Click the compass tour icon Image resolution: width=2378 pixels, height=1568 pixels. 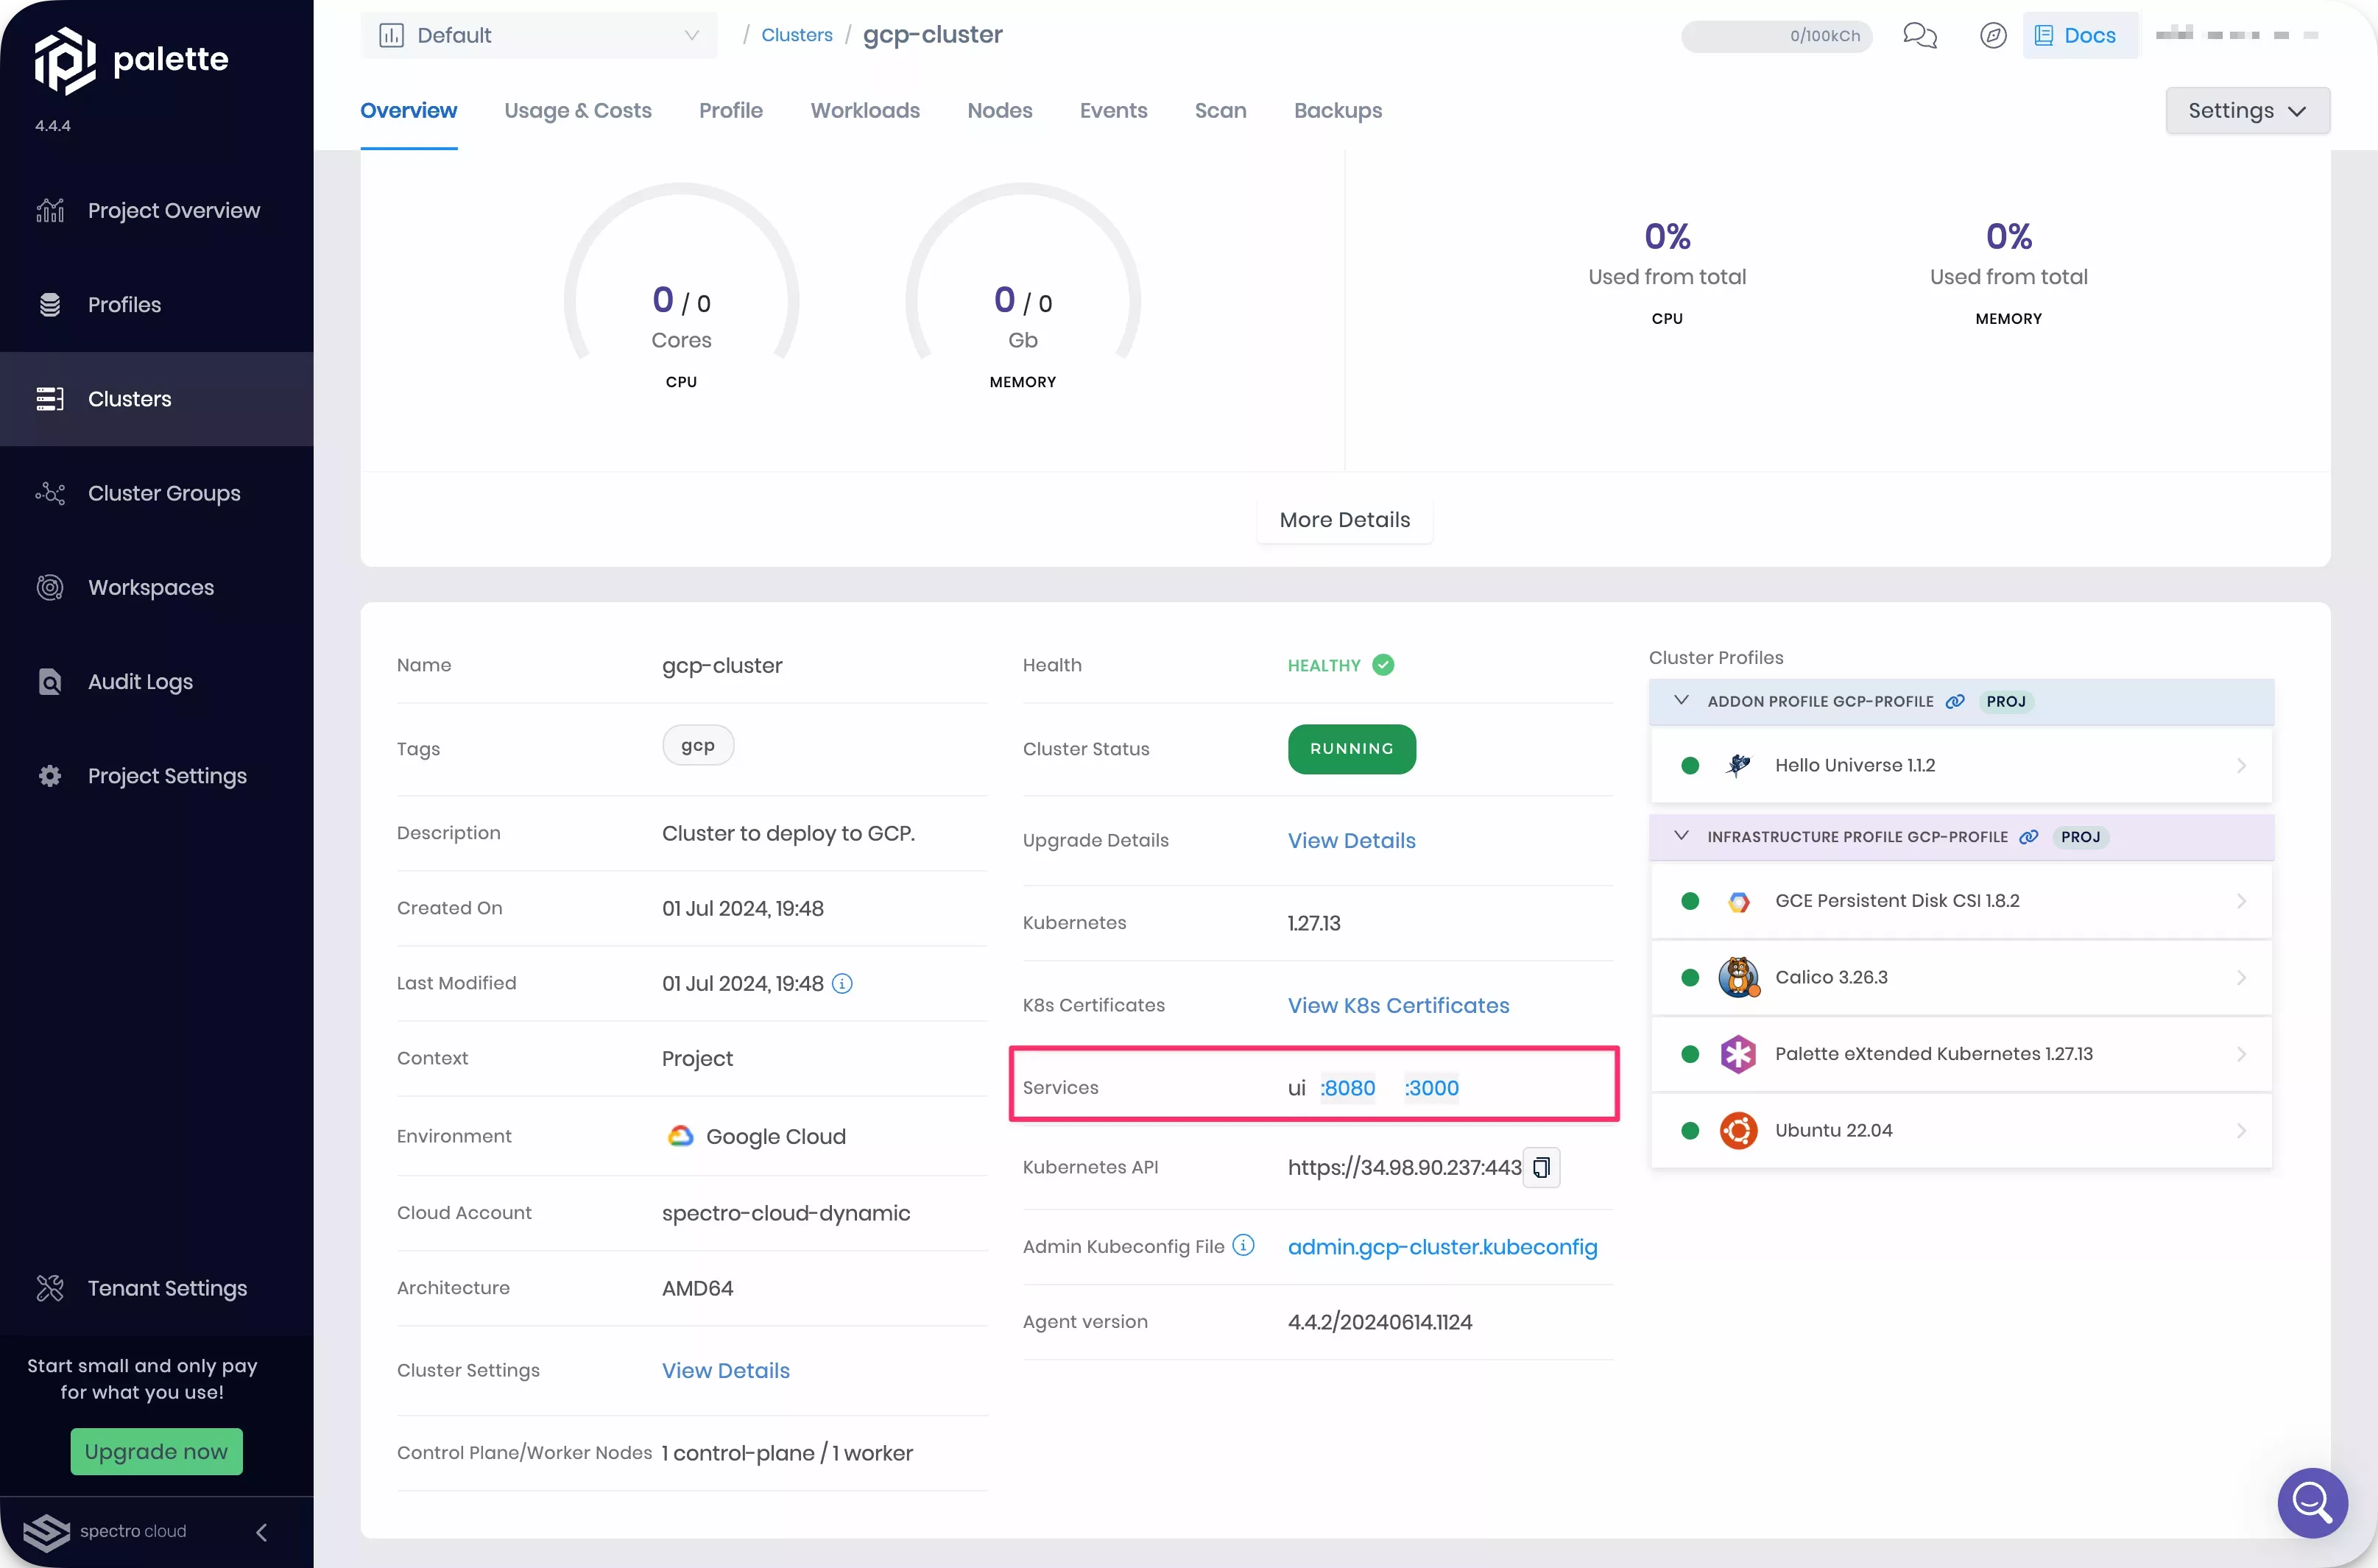coord(1992,36)
